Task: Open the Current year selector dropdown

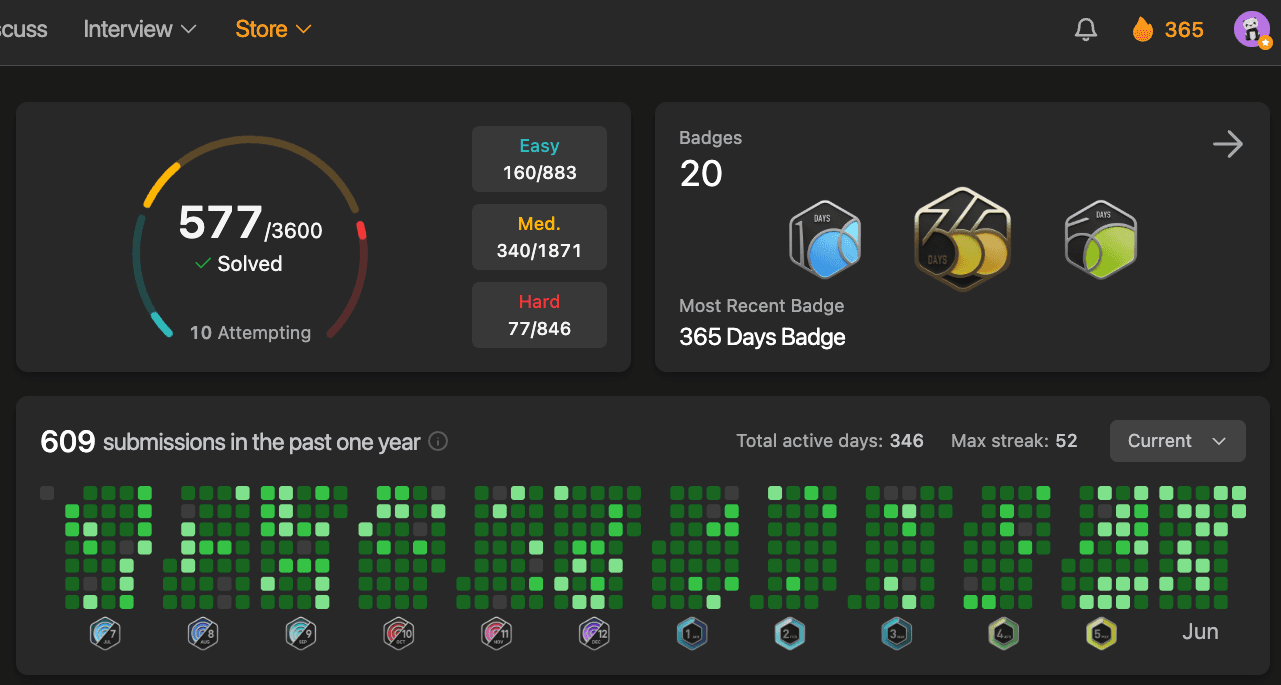Action: point(1177,440)
